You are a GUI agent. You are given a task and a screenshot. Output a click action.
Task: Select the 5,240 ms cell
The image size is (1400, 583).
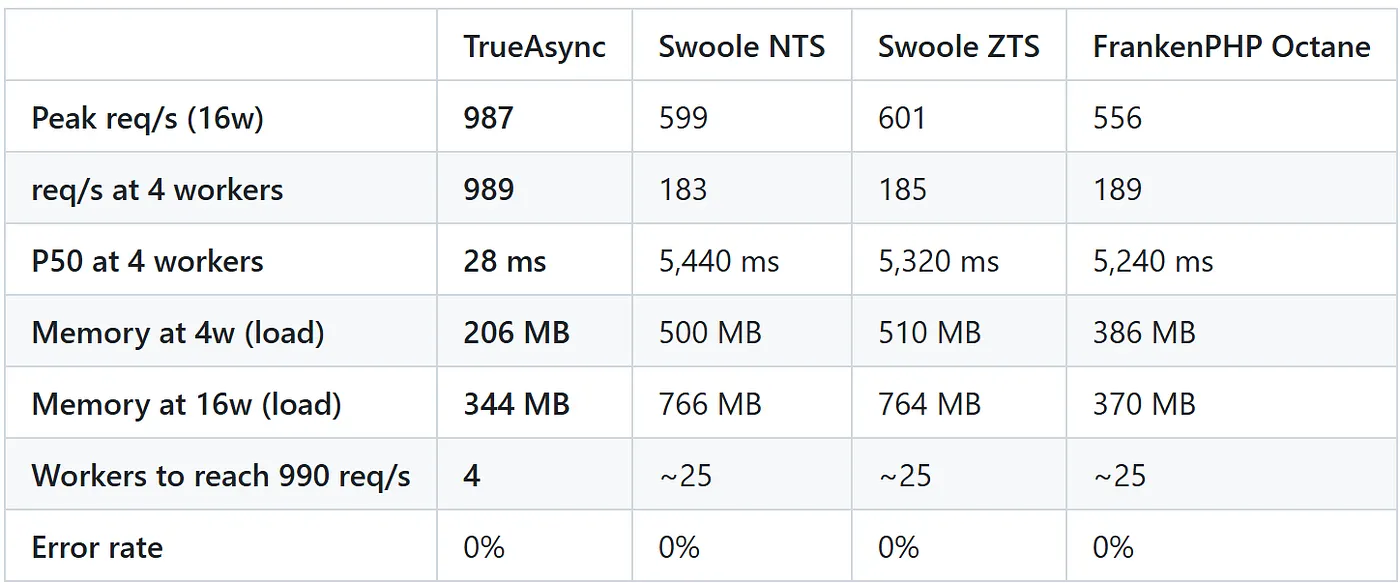1153,262
